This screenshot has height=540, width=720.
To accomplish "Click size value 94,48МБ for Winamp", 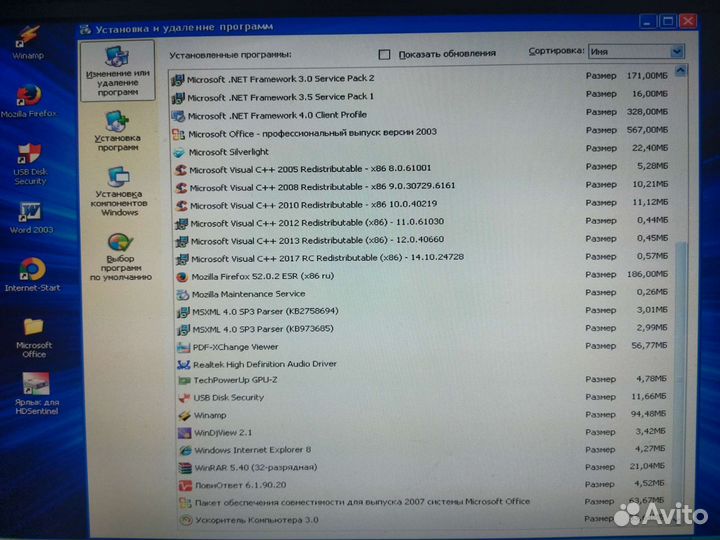I will (648, 414).
